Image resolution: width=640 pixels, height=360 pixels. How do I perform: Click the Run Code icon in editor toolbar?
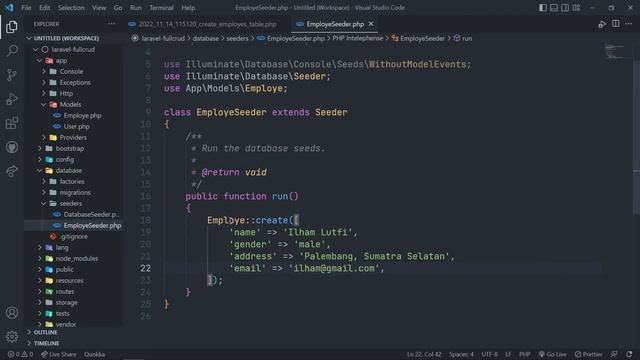coord(602,24)
